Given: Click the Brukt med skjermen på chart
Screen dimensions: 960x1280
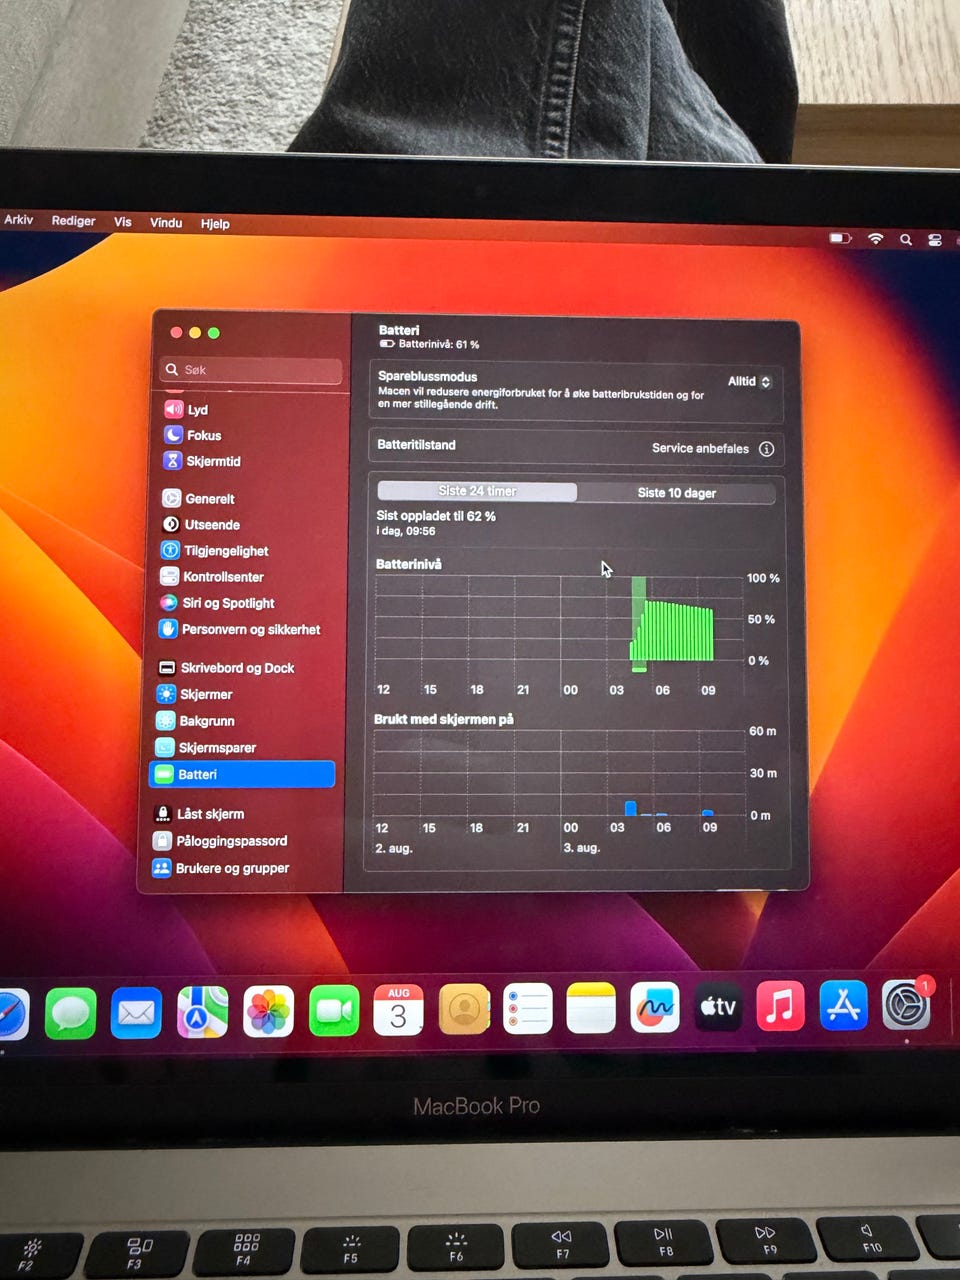Looking at the screenshot, I should 560,772.
